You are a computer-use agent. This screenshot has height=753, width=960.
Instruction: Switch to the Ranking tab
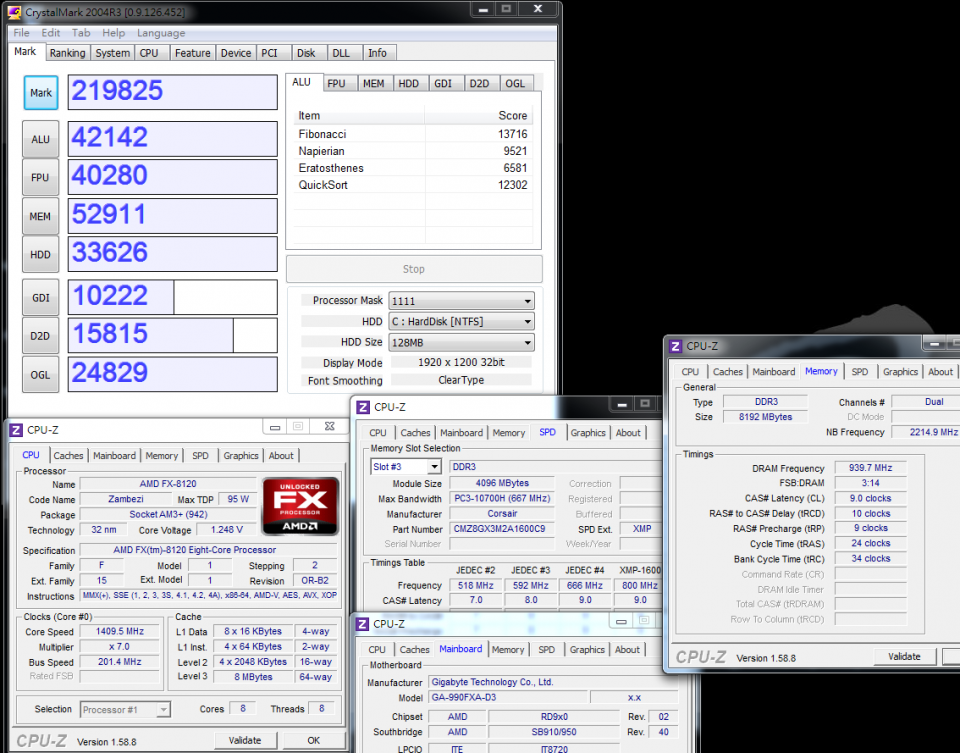tap(67, 53)
